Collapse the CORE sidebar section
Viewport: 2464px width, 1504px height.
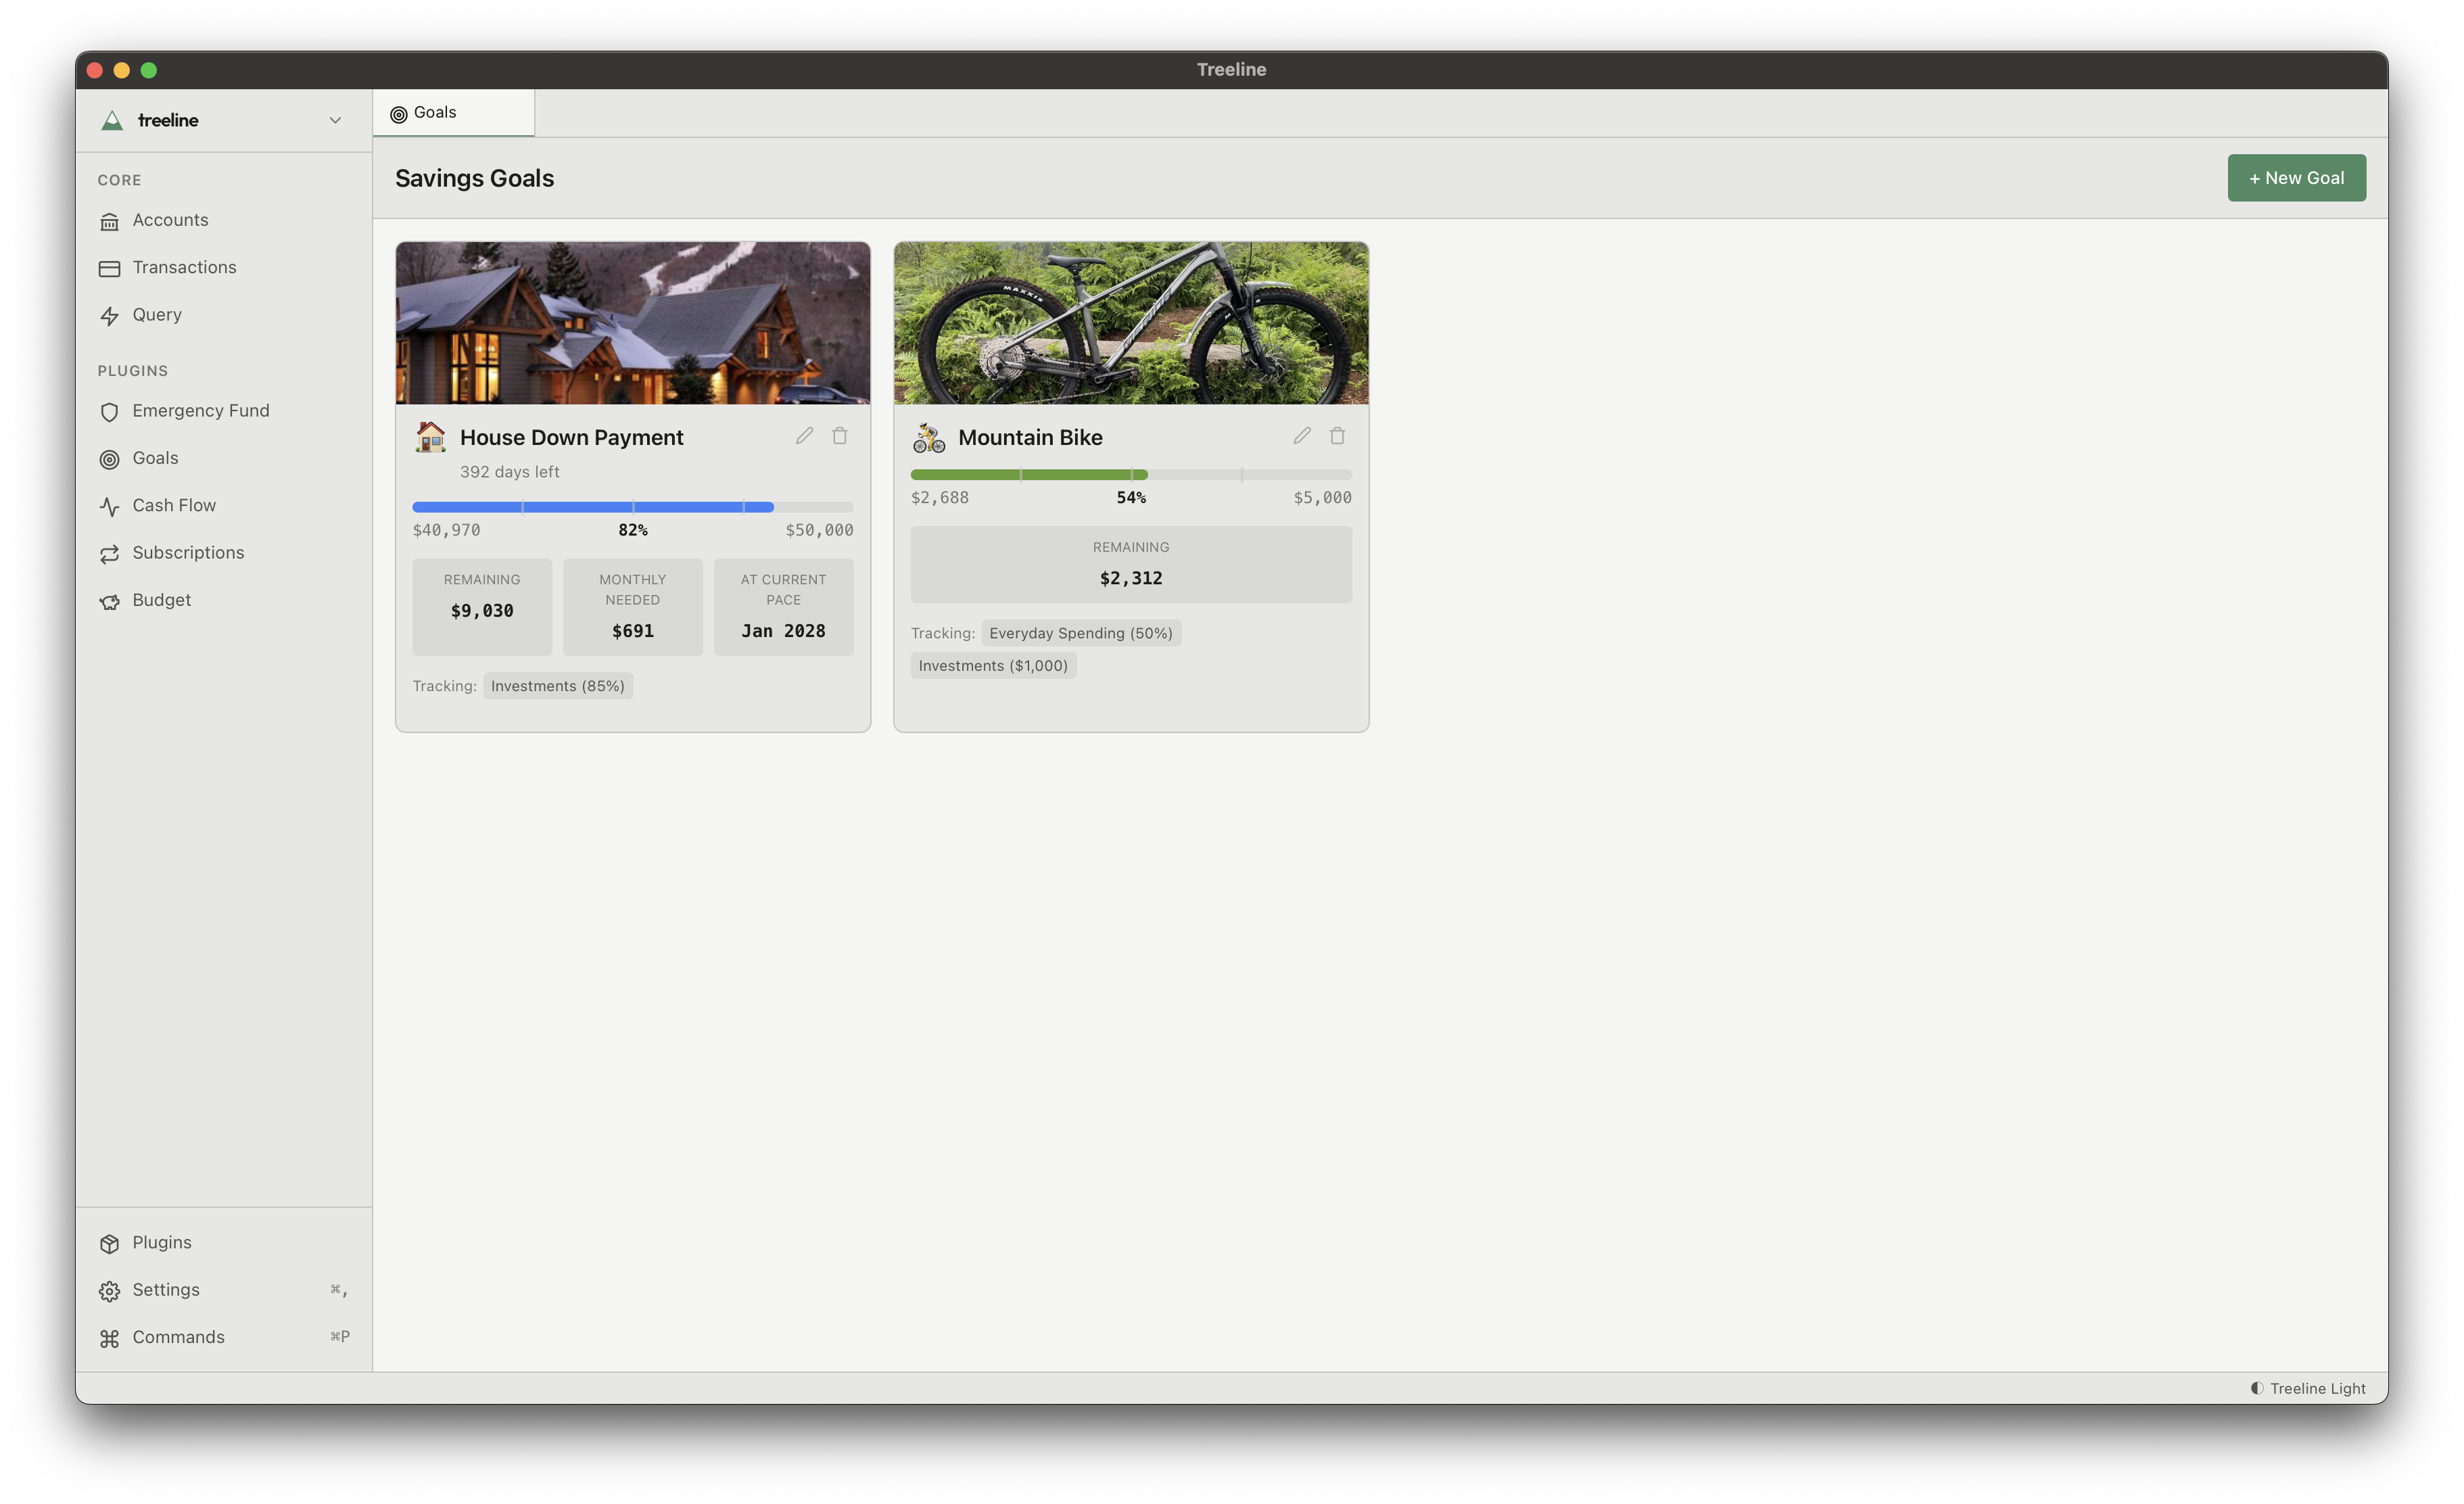pos(119,180)
